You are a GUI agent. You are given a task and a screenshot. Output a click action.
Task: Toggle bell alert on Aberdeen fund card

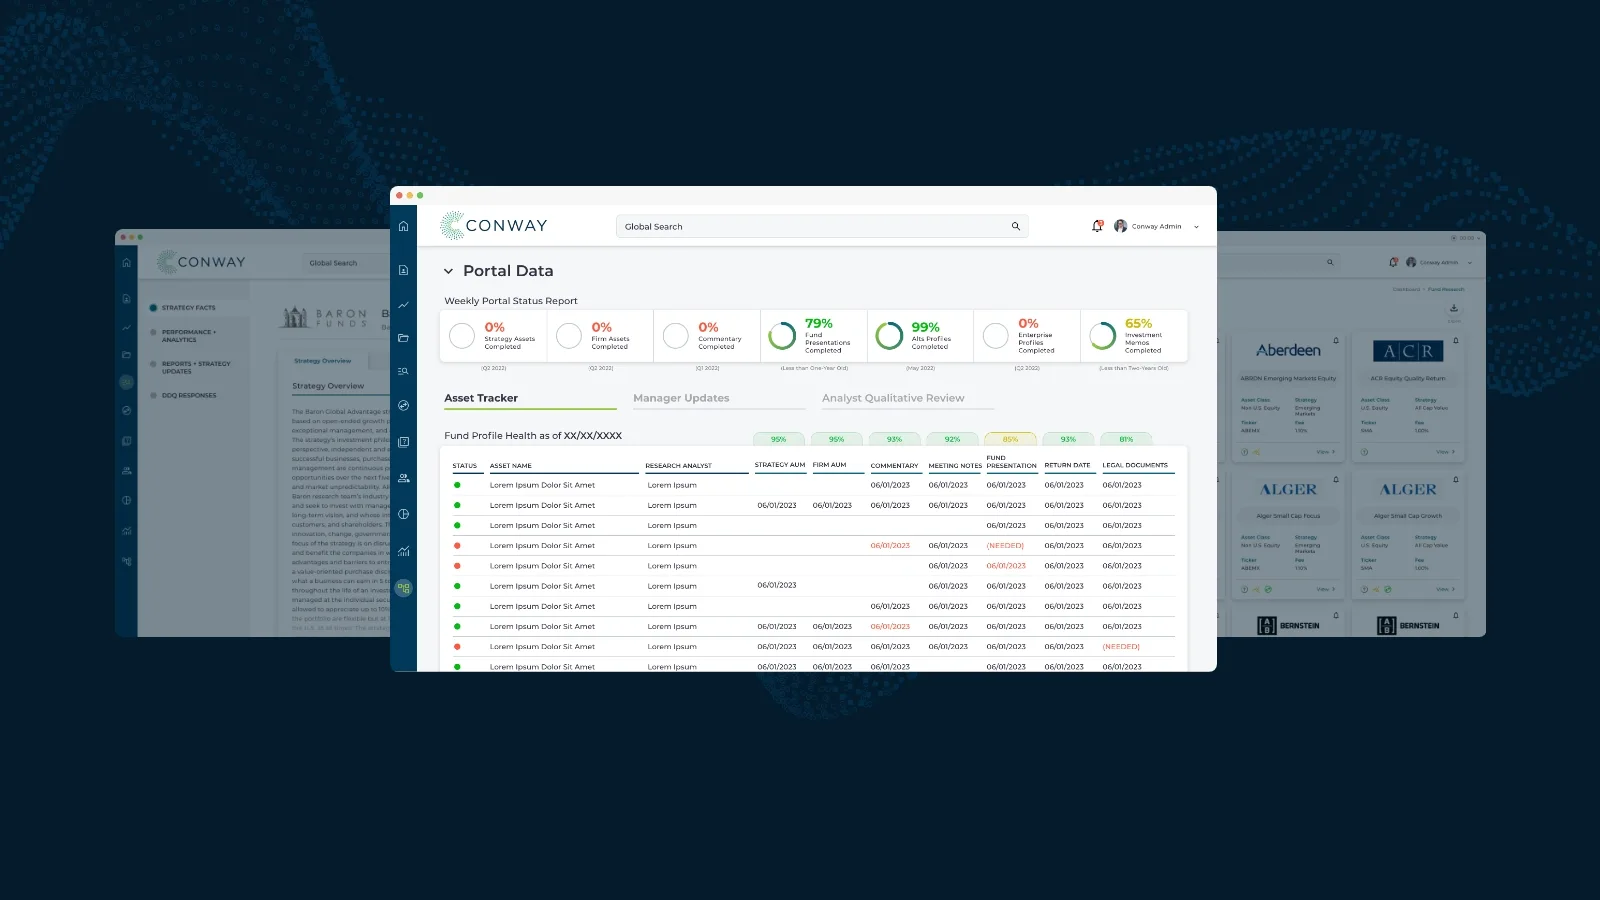(1336, 340)
